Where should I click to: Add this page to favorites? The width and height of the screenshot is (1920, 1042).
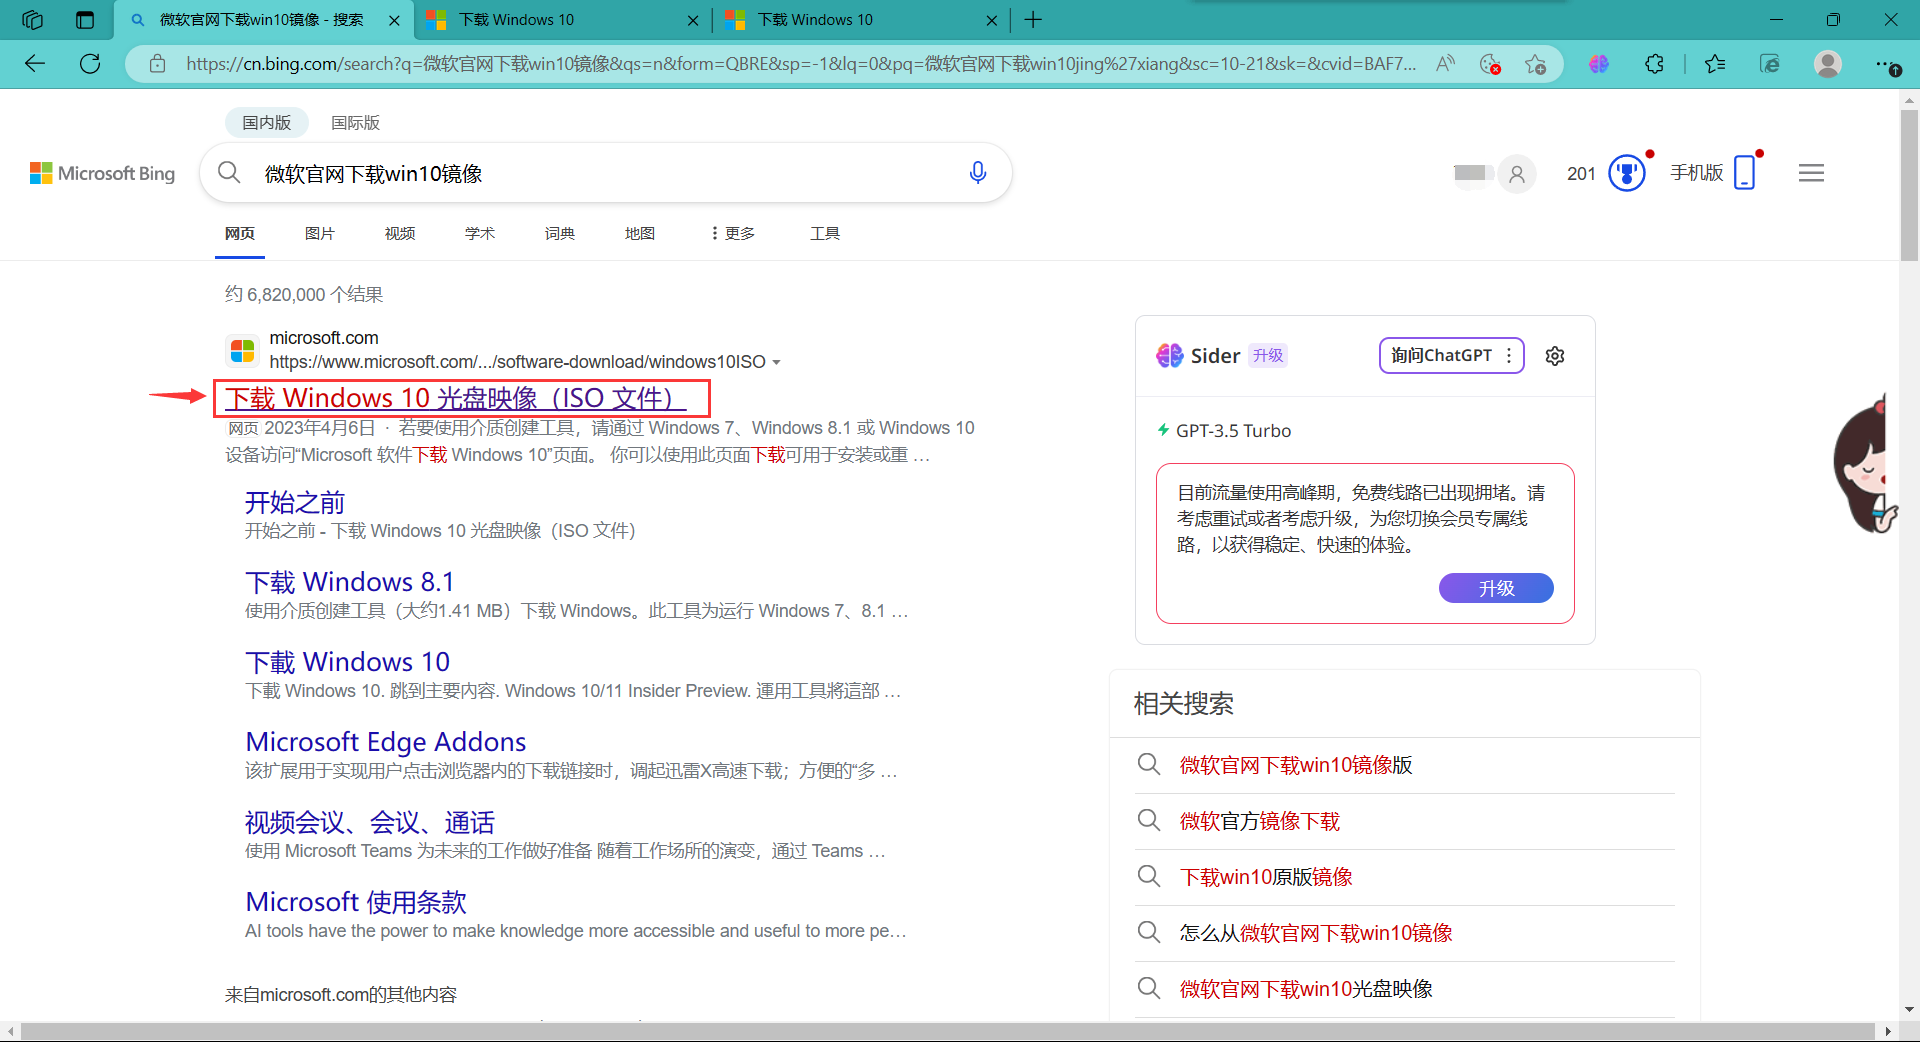pos(1535,64)
